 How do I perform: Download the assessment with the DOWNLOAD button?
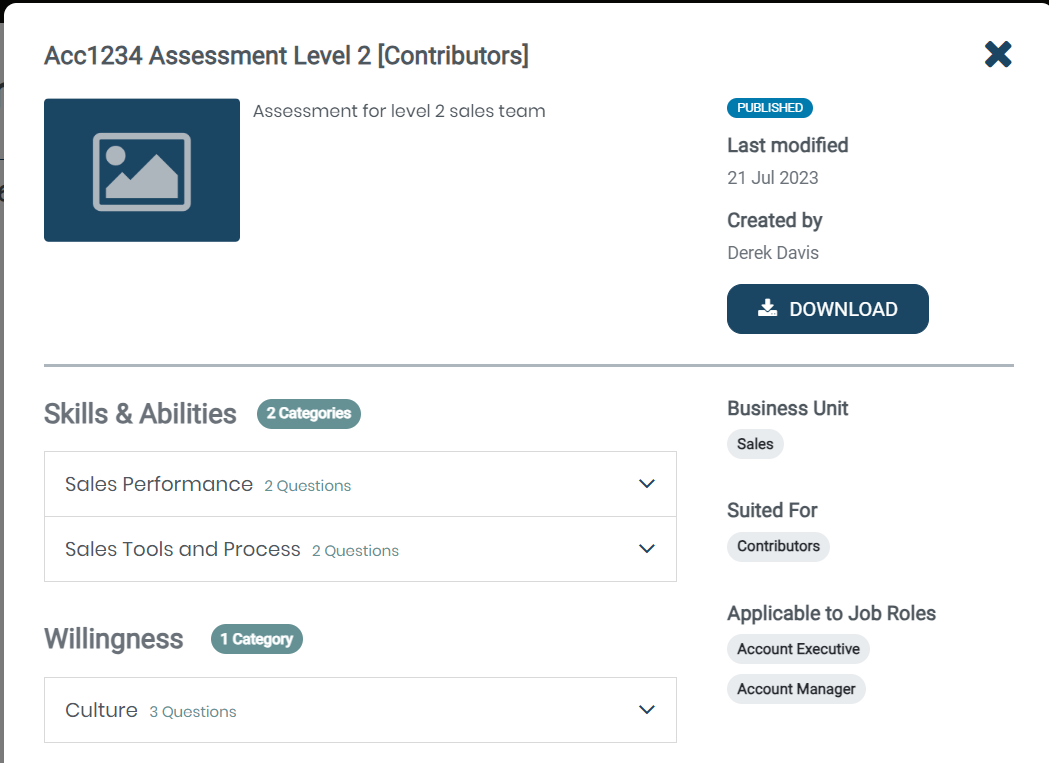pos(828,309)
